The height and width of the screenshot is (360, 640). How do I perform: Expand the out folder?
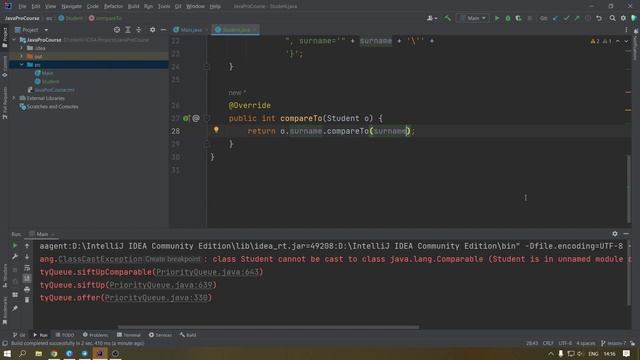click(22, 56)
